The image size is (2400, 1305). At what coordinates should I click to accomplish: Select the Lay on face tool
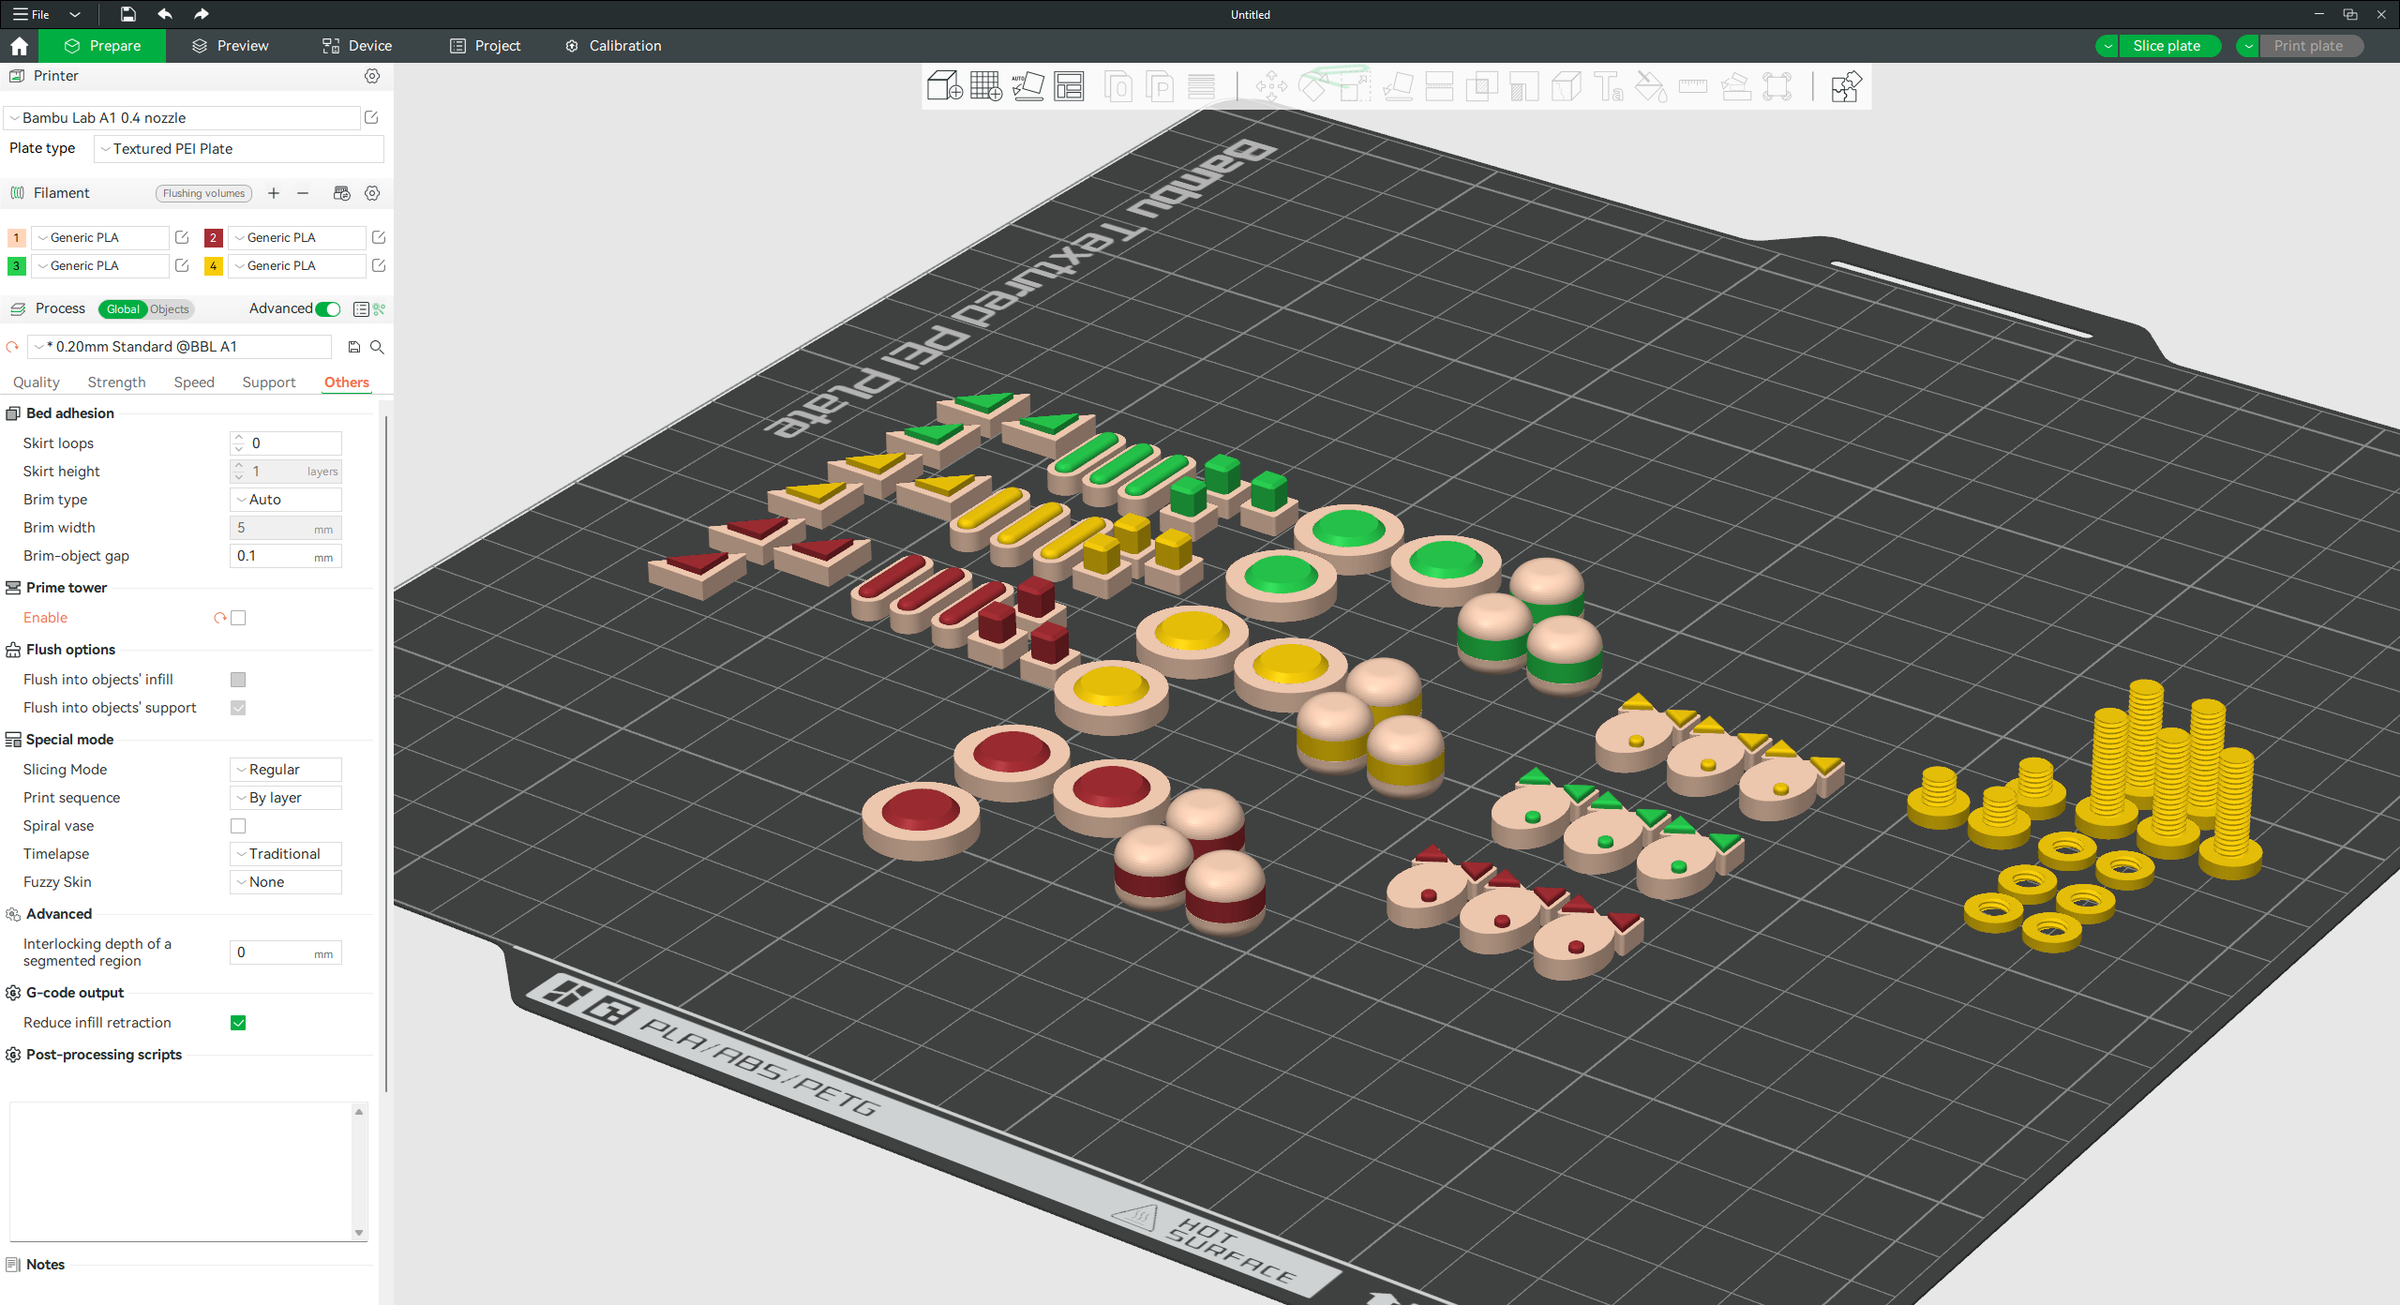[1398, 86]
